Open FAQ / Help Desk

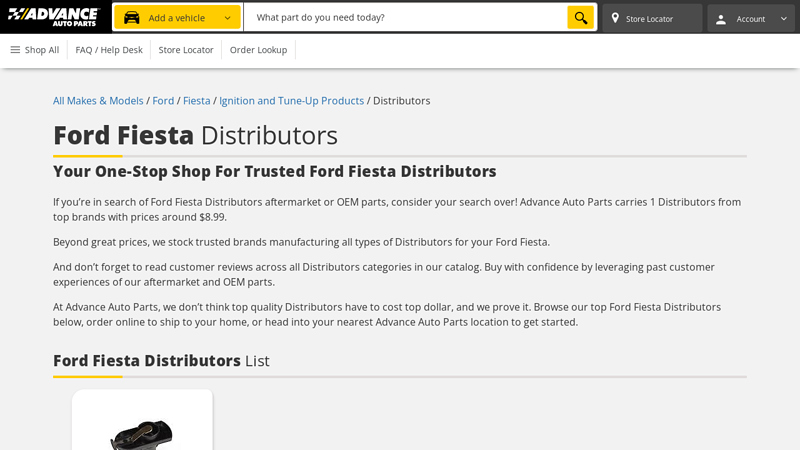tap(109, 49)
